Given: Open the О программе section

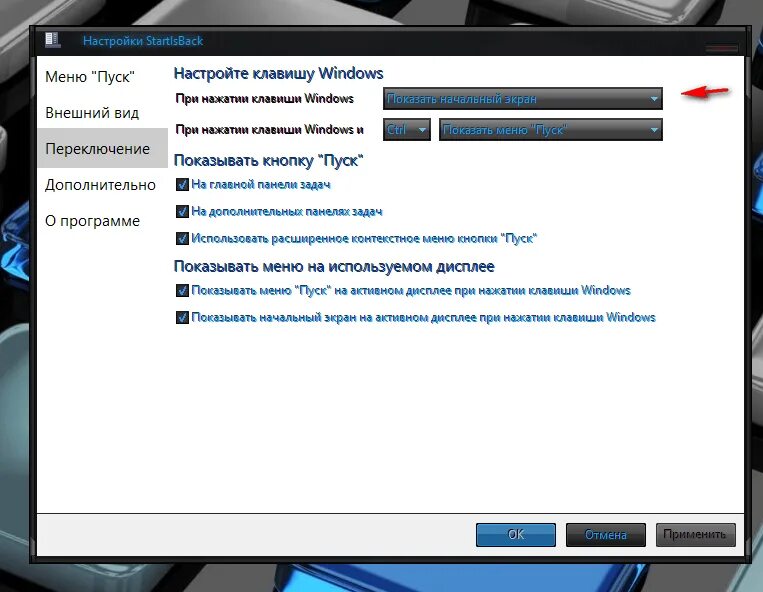Looking at the screenshot, I should pyautogui.click(x=92, y=221).
